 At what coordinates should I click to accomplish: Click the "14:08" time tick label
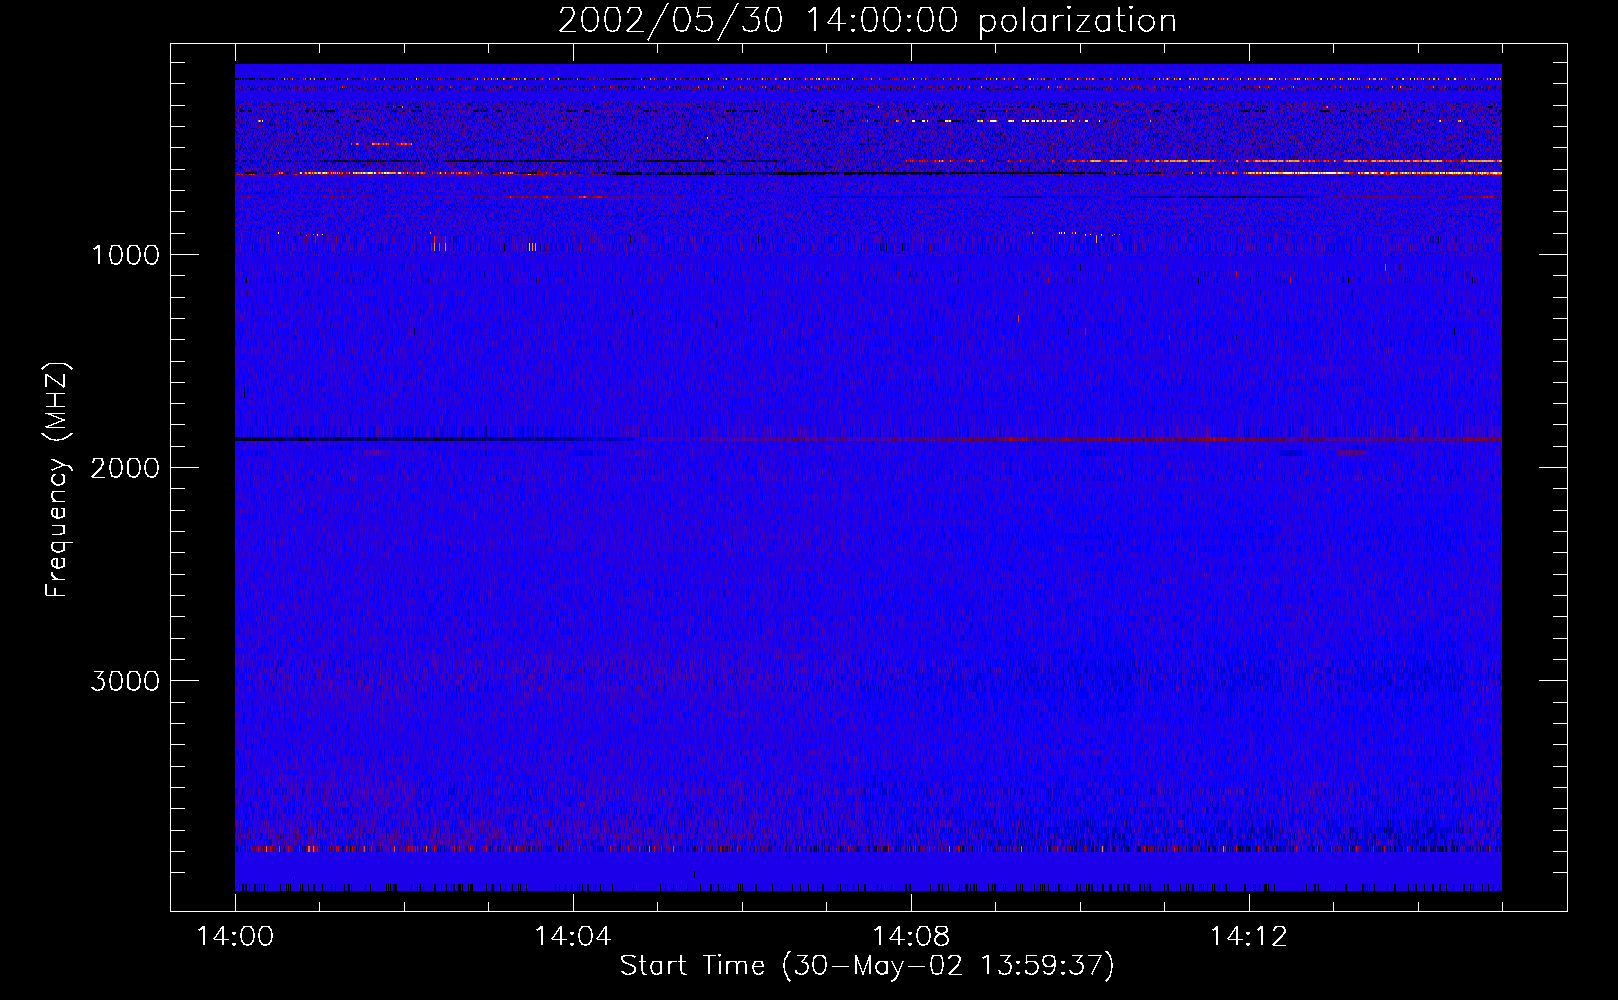coord(911,937)
